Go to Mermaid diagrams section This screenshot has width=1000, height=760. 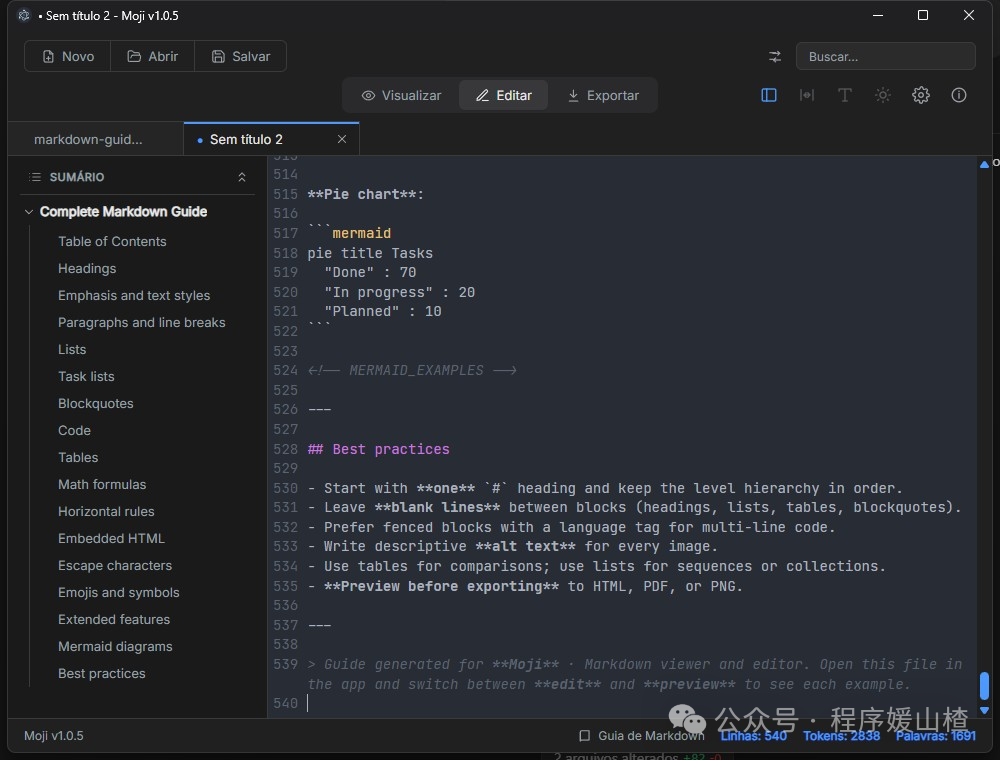(115, 647)
